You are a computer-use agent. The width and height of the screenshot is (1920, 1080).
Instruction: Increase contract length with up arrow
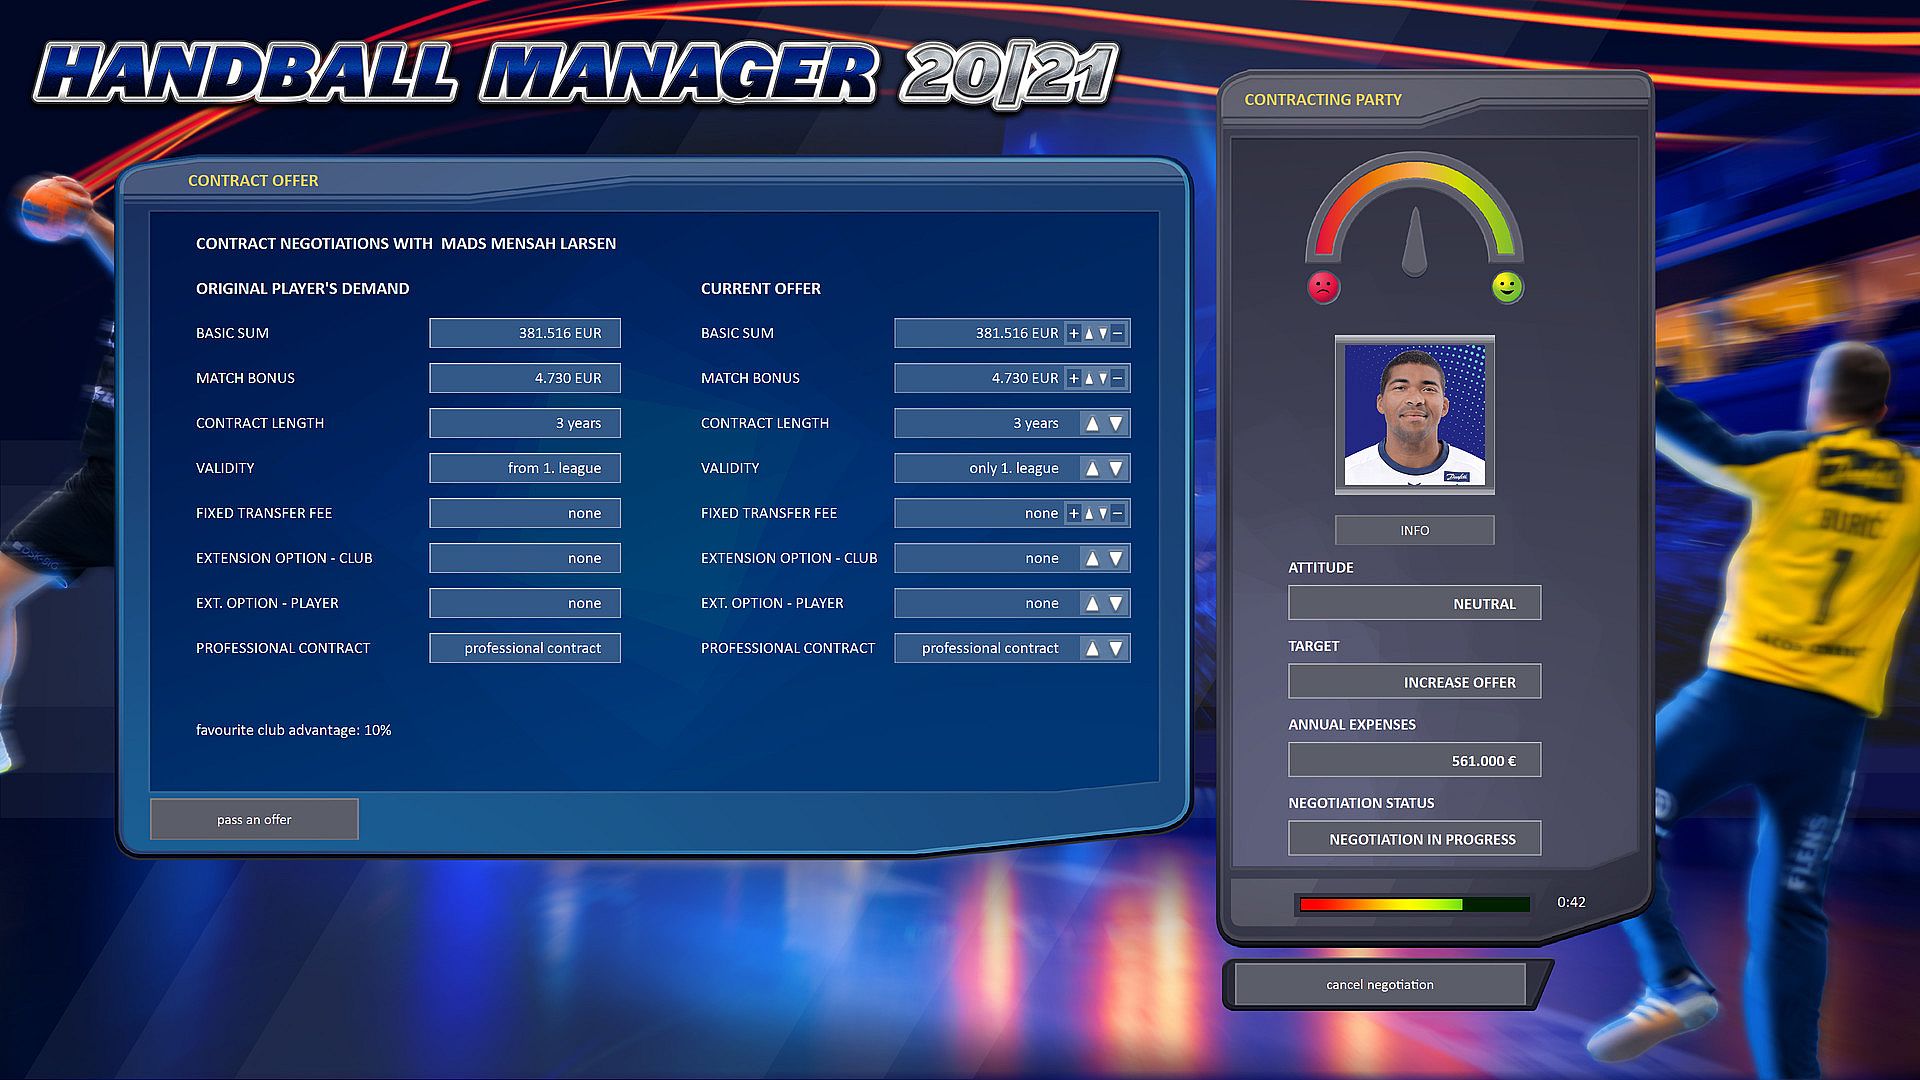coord(1092,424)
